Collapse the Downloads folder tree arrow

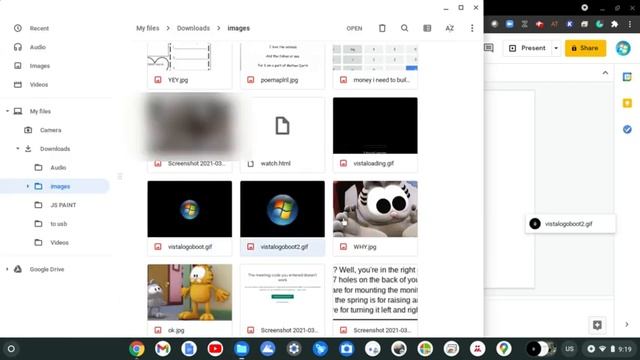18,149
